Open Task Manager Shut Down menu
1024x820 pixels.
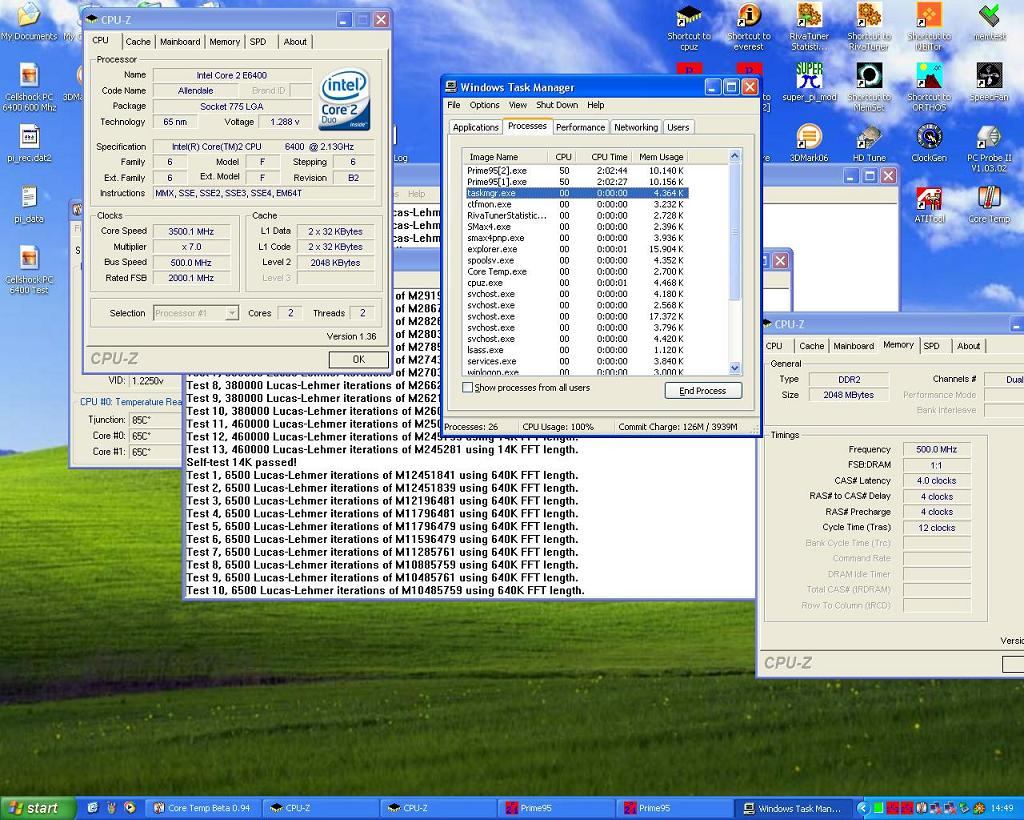[557, 105]
